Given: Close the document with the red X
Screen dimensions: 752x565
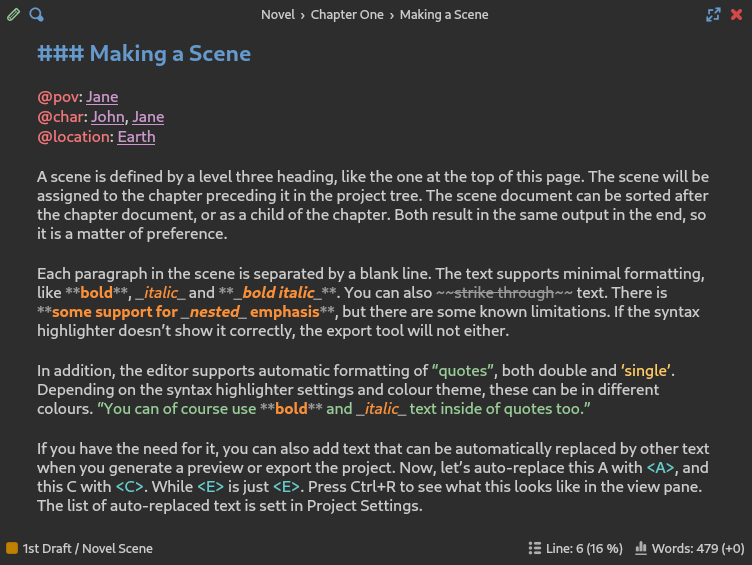Looking at the screenshot, I should click(737, 14).
